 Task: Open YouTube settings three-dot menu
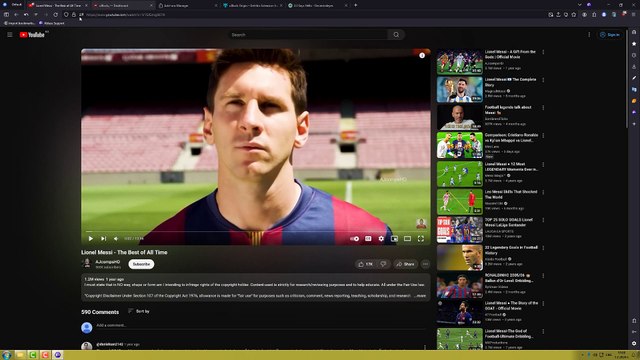[x=589, y=35]
